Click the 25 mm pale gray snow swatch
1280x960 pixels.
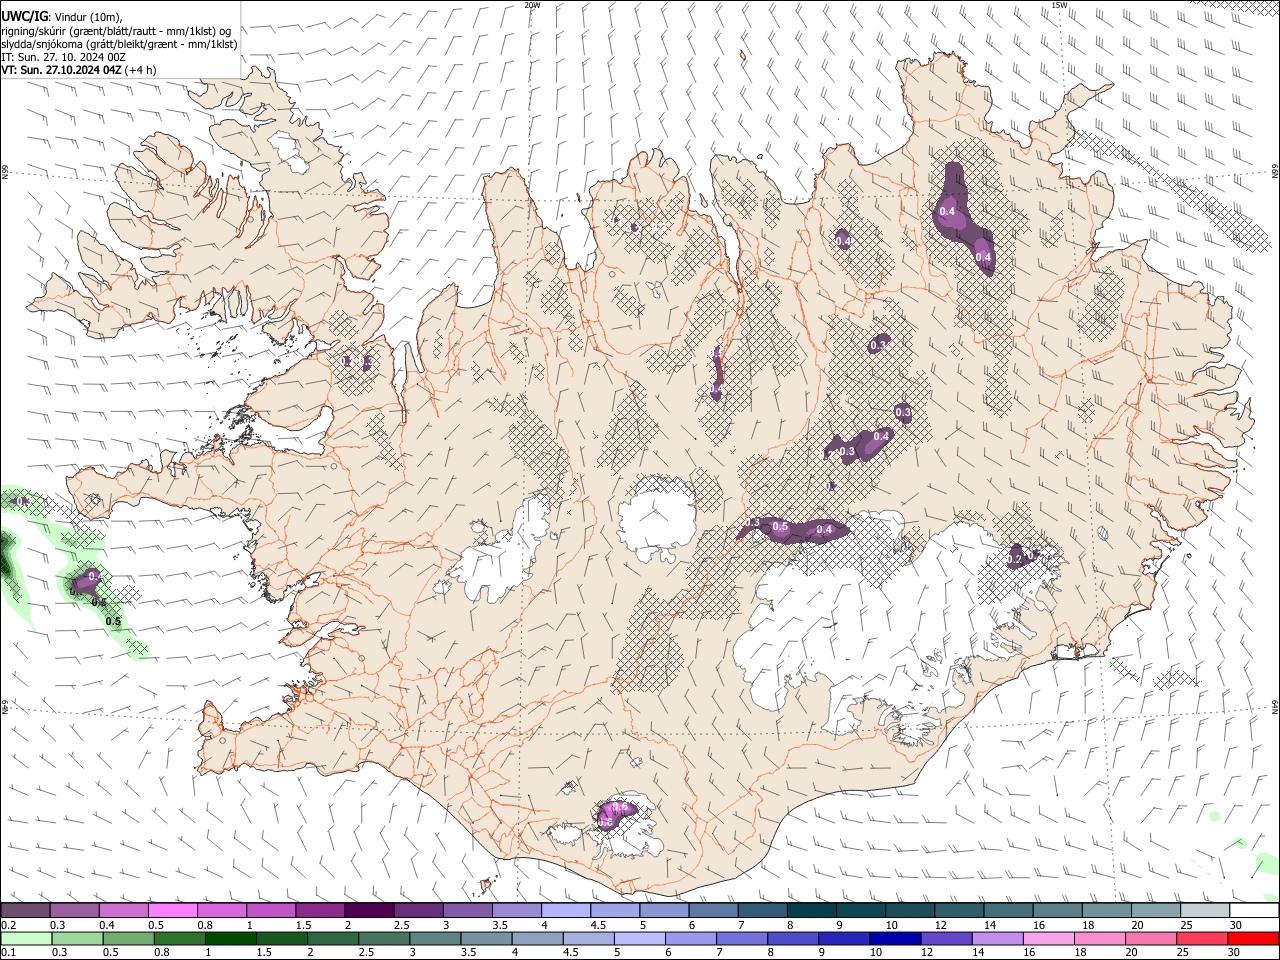[x=1206, y=911]
